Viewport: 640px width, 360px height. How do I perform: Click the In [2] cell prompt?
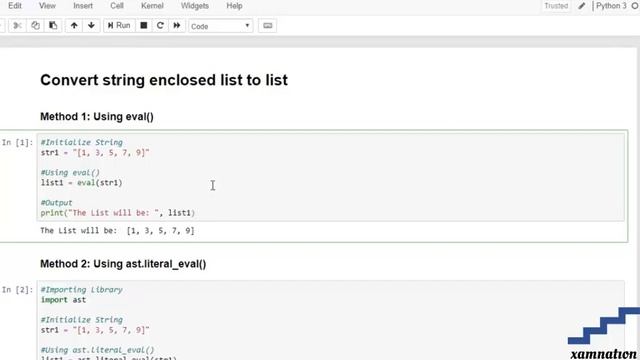(17, 290)
